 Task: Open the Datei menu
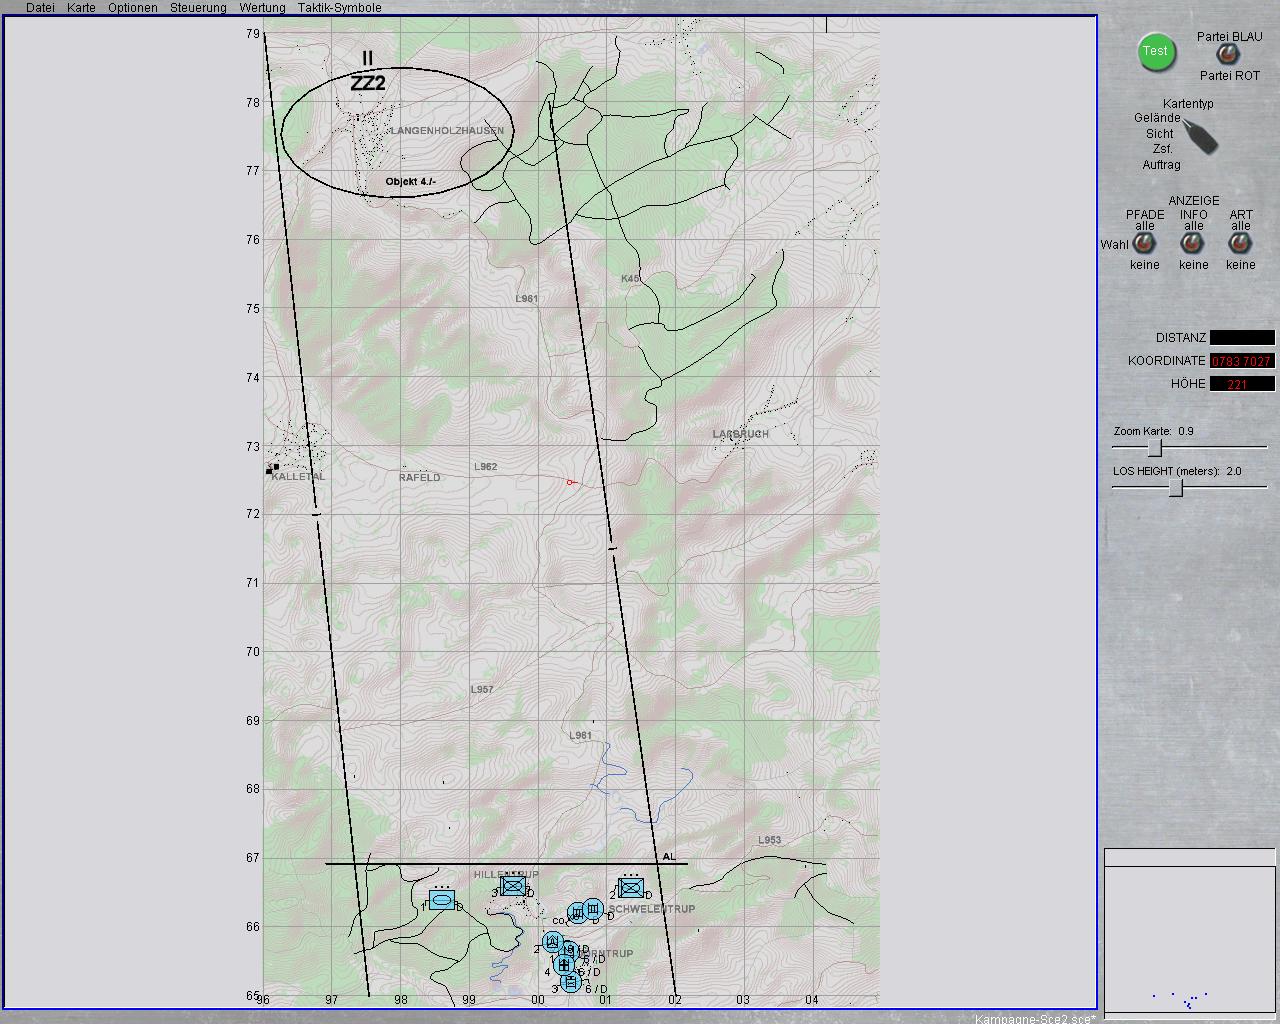click(40, 8)
